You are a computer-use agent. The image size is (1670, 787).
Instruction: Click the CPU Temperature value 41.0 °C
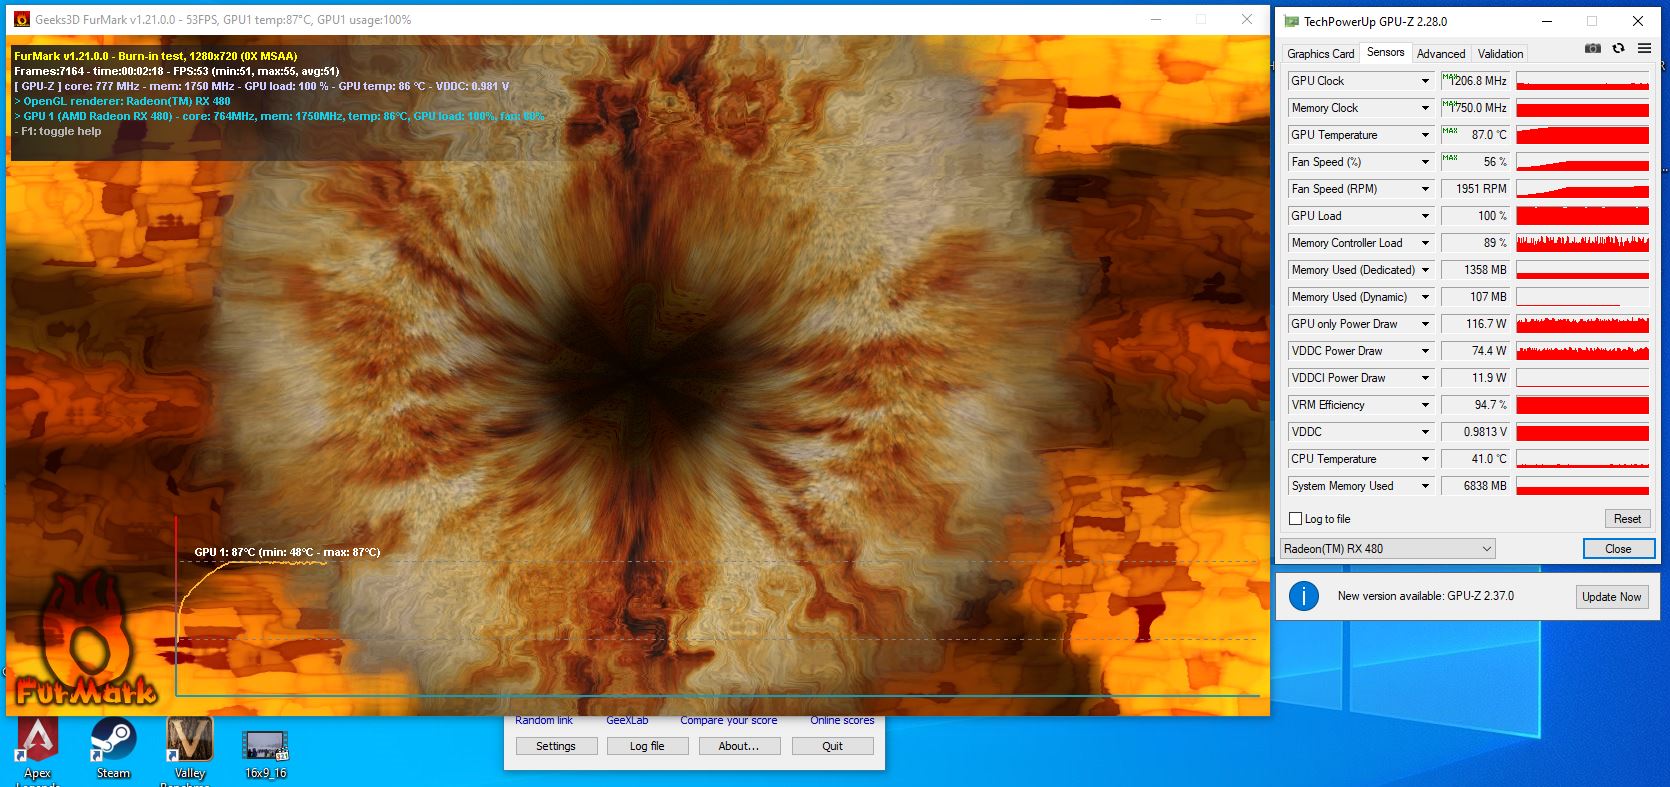(1489, 459)
